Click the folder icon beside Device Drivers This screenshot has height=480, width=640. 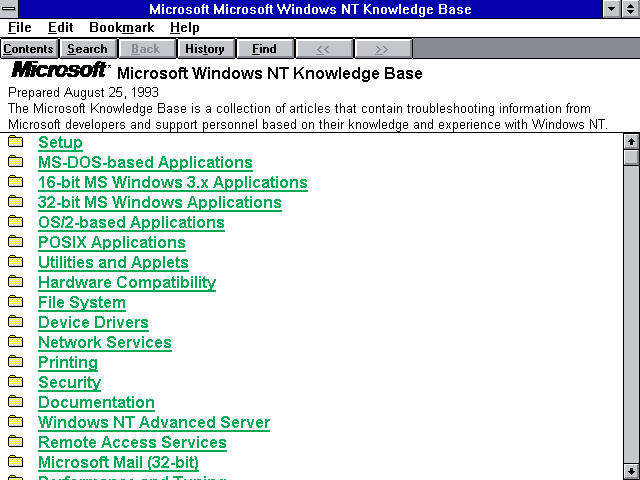coord(16,321)
